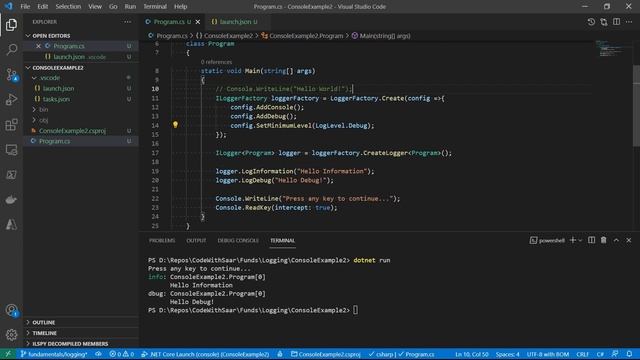This screenshot has height=360, width=640.
Task: Click Open Changes icon in editor toolbar
Action: [604, 22]
